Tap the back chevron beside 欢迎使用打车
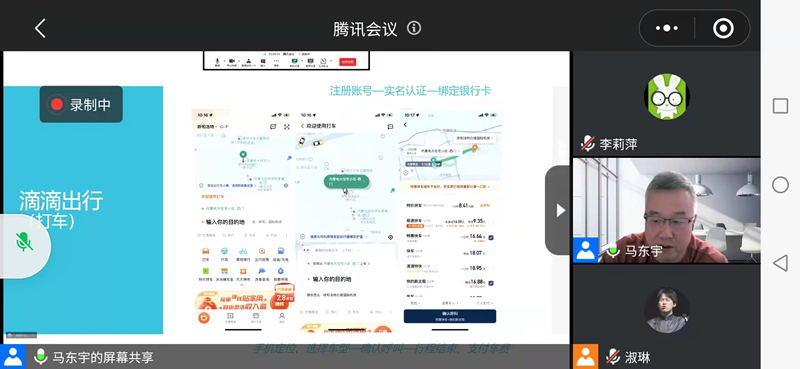This screenshot has width=800, height=369. click(x=302, y=126)
